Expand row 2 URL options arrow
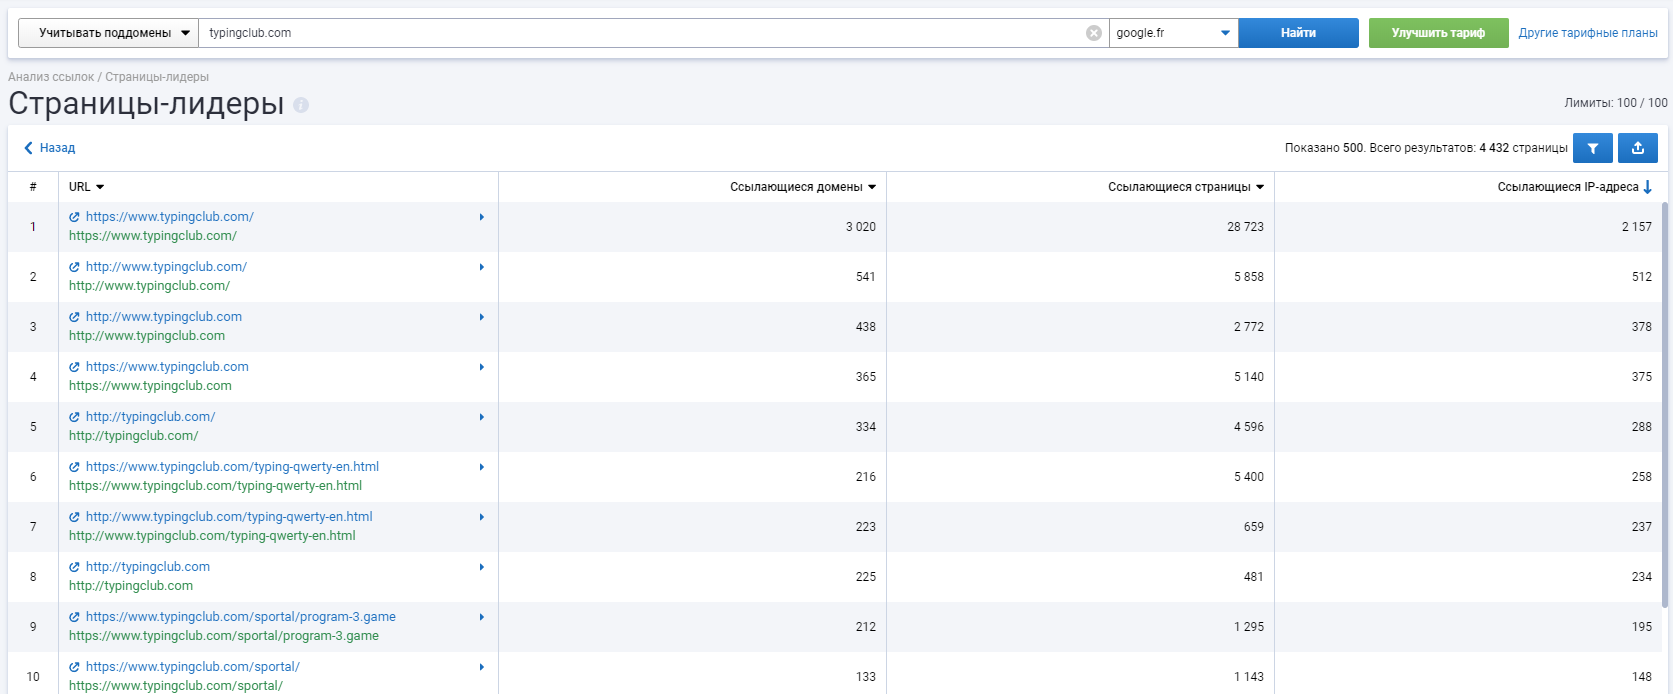Screen dimensions: 1673x694 (x=481, y=267)
